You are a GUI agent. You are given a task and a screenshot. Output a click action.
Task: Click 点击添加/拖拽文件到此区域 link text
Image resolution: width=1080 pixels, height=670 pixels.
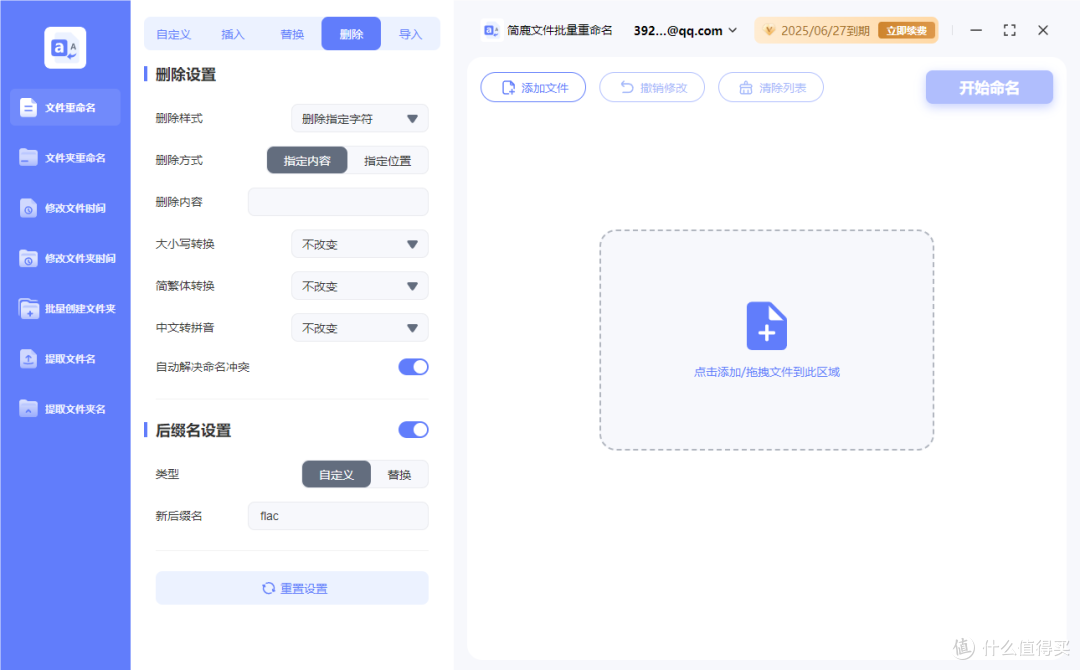point(767,372)
